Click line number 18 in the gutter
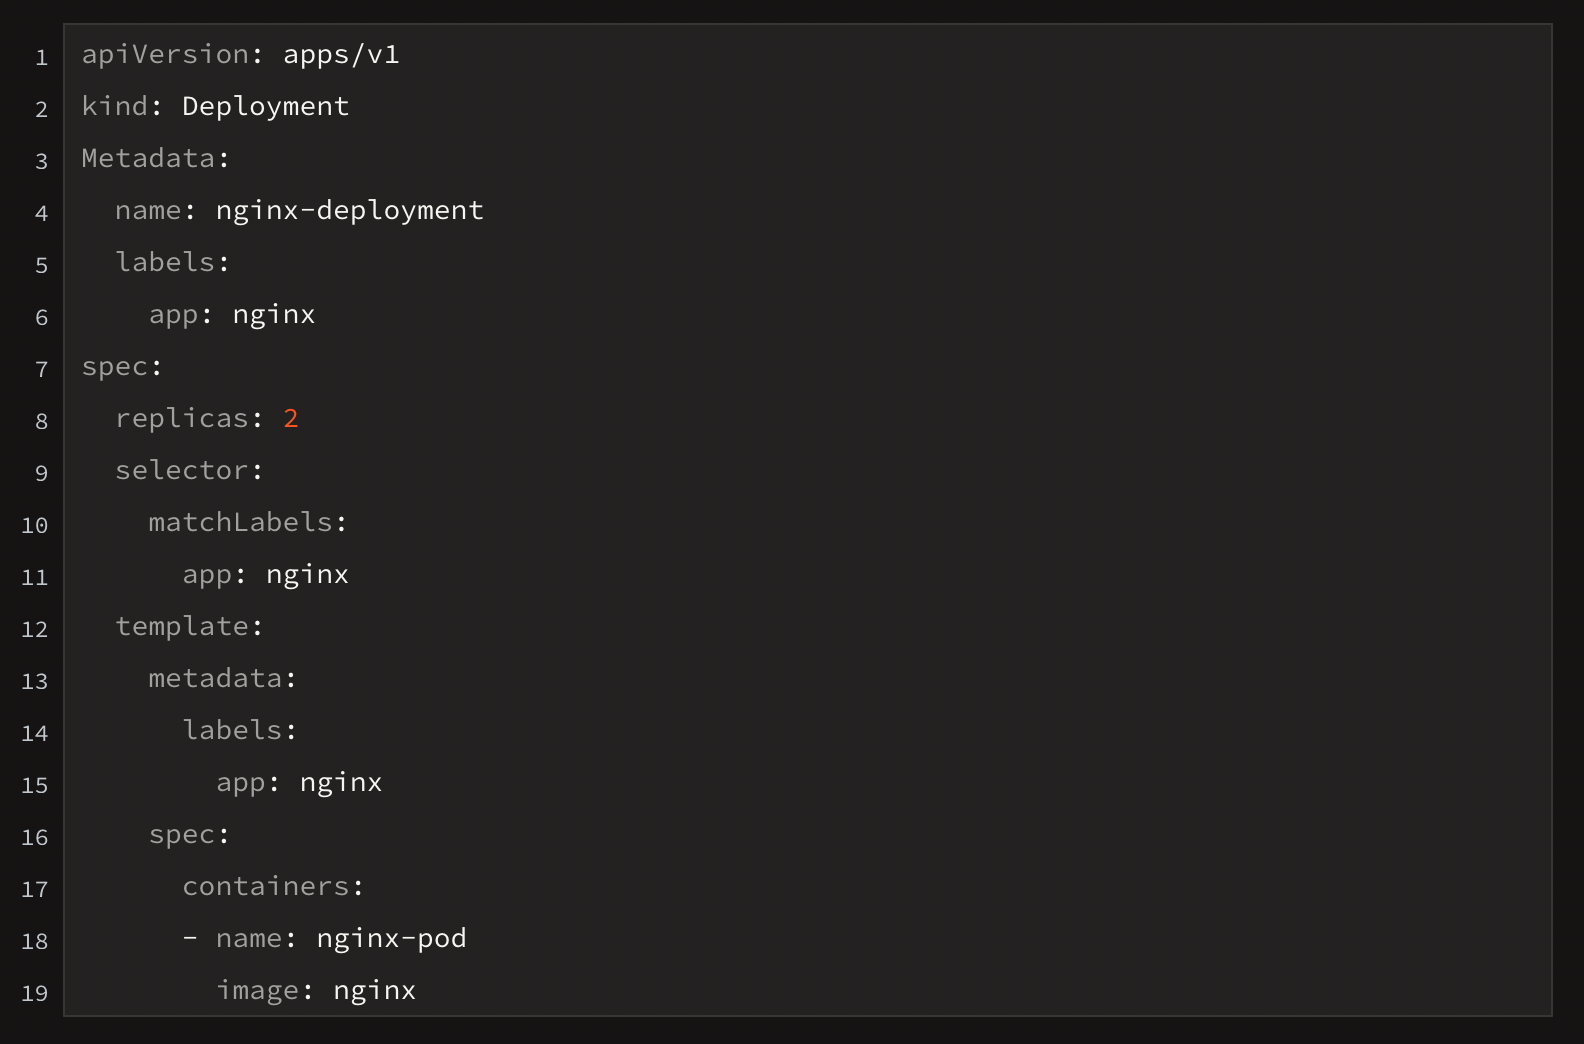 (35, 941)
